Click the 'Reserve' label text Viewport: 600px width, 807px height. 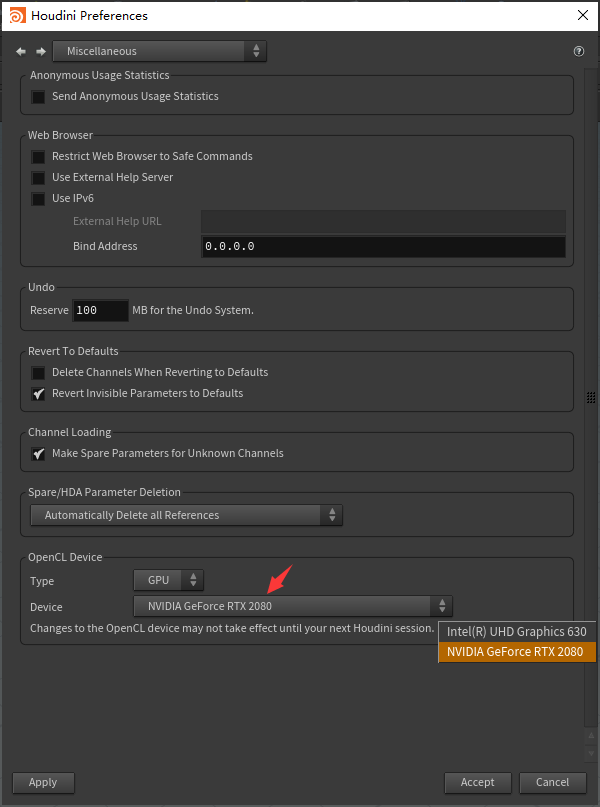[x=49, y=310]
